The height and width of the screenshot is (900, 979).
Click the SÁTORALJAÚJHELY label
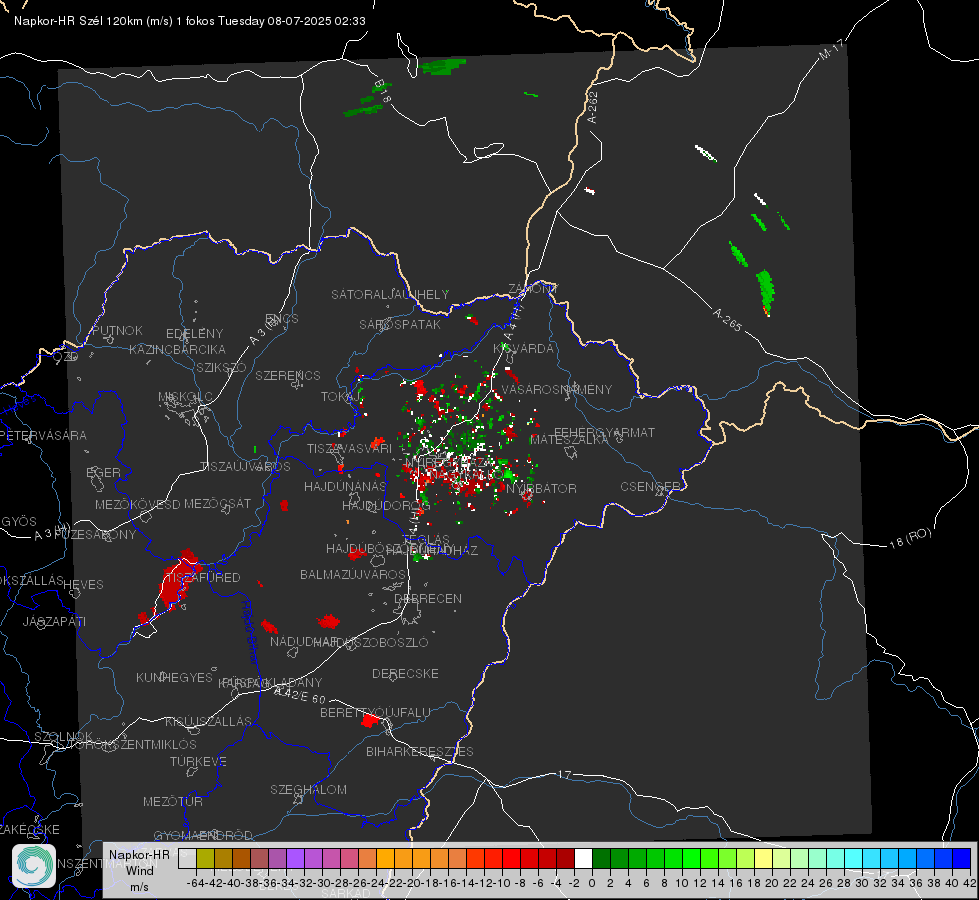pos(390,294)
